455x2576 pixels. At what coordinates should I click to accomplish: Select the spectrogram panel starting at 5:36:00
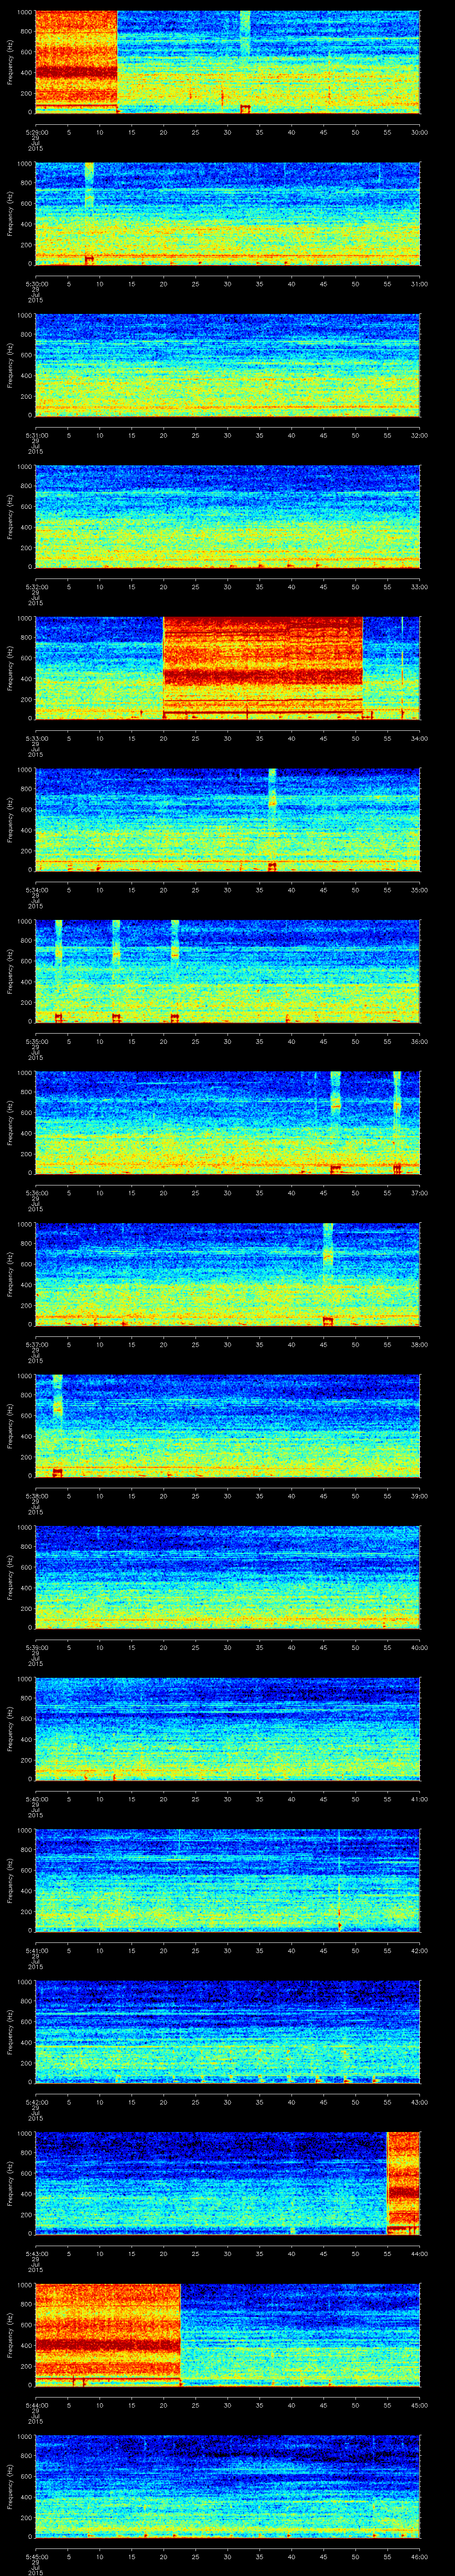(227, 1122)
